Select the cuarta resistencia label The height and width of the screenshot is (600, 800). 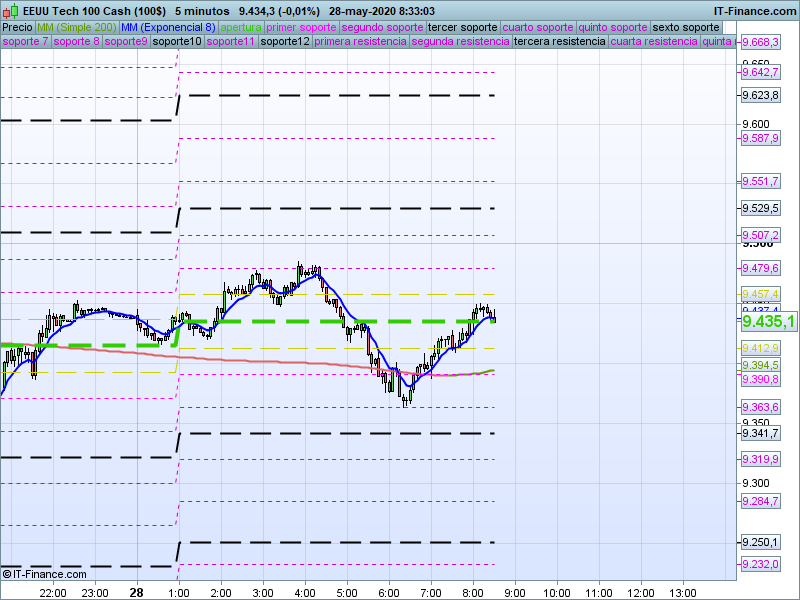coord(654,42)
